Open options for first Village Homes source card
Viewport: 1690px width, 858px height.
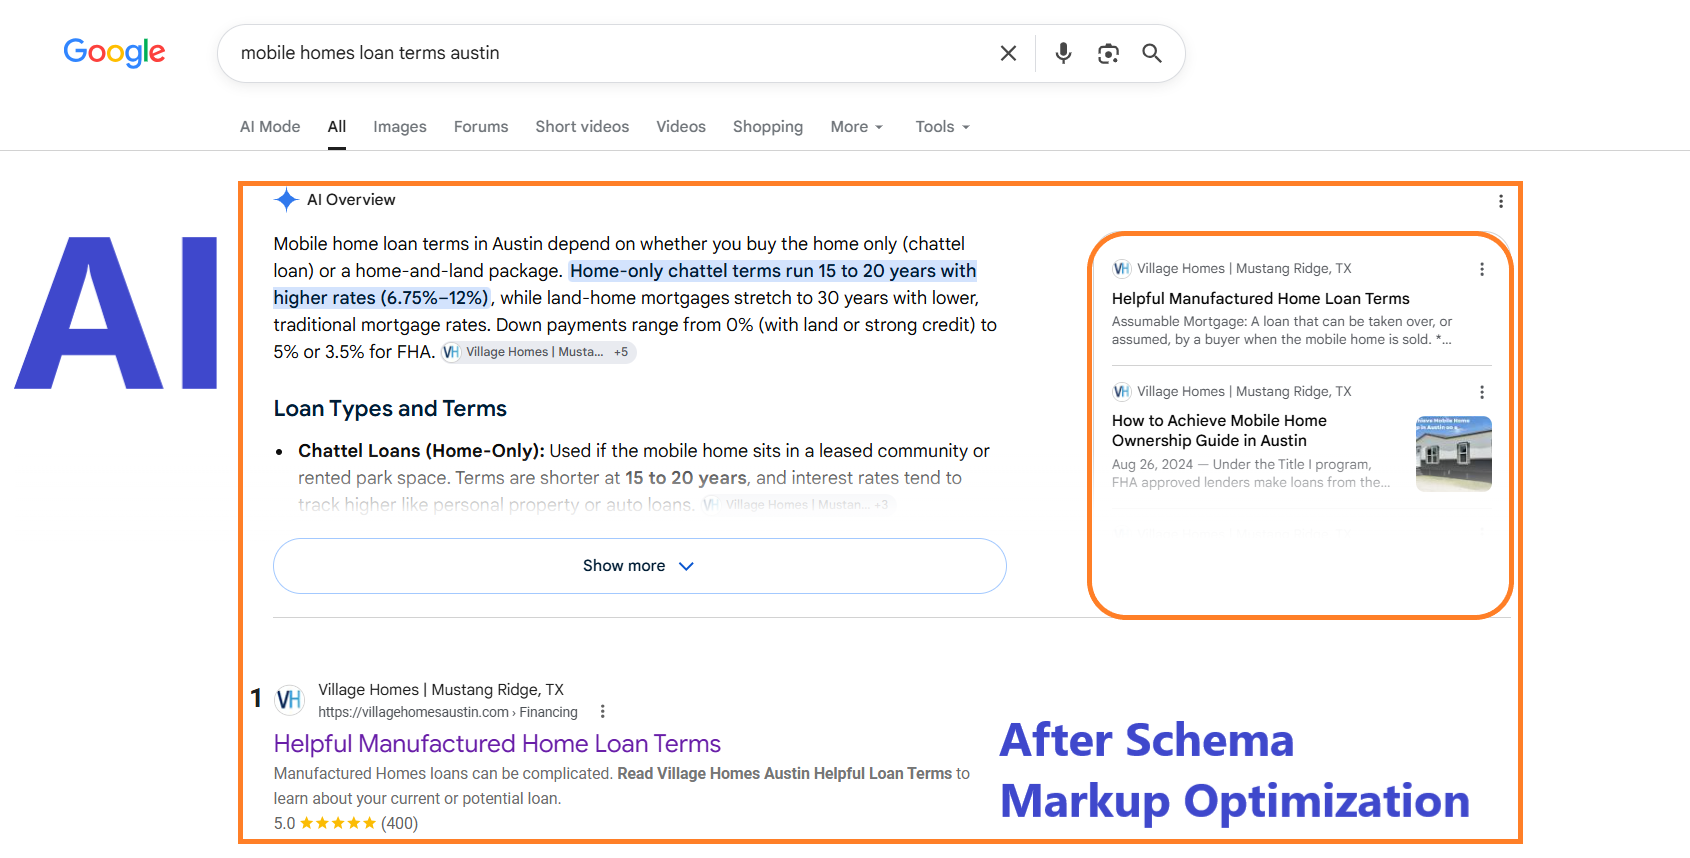click(x=1482, y=269)
